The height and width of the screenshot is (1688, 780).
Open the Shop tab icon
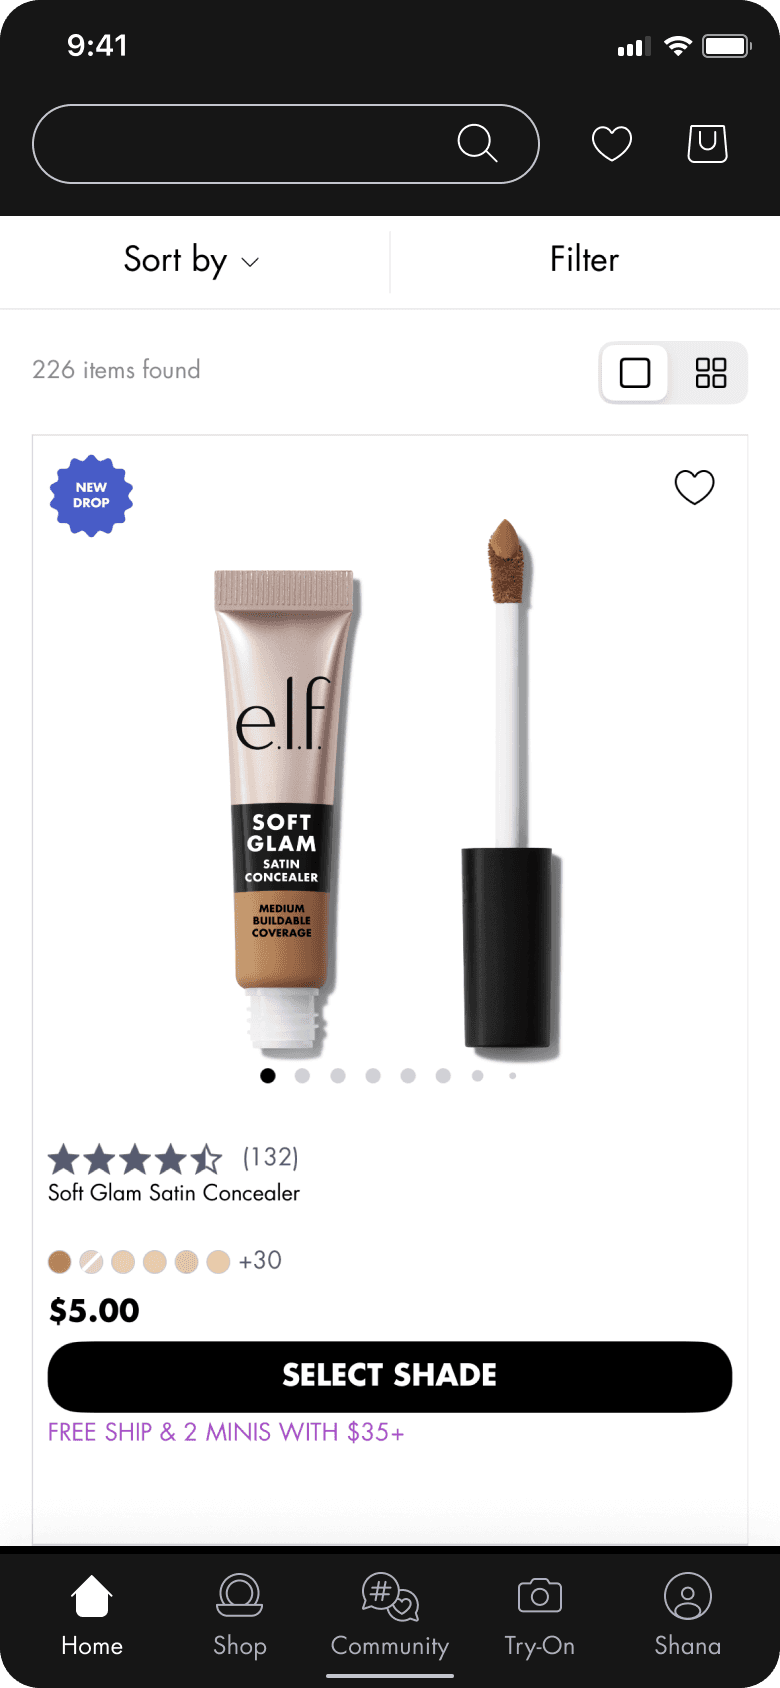(240, 1595)
